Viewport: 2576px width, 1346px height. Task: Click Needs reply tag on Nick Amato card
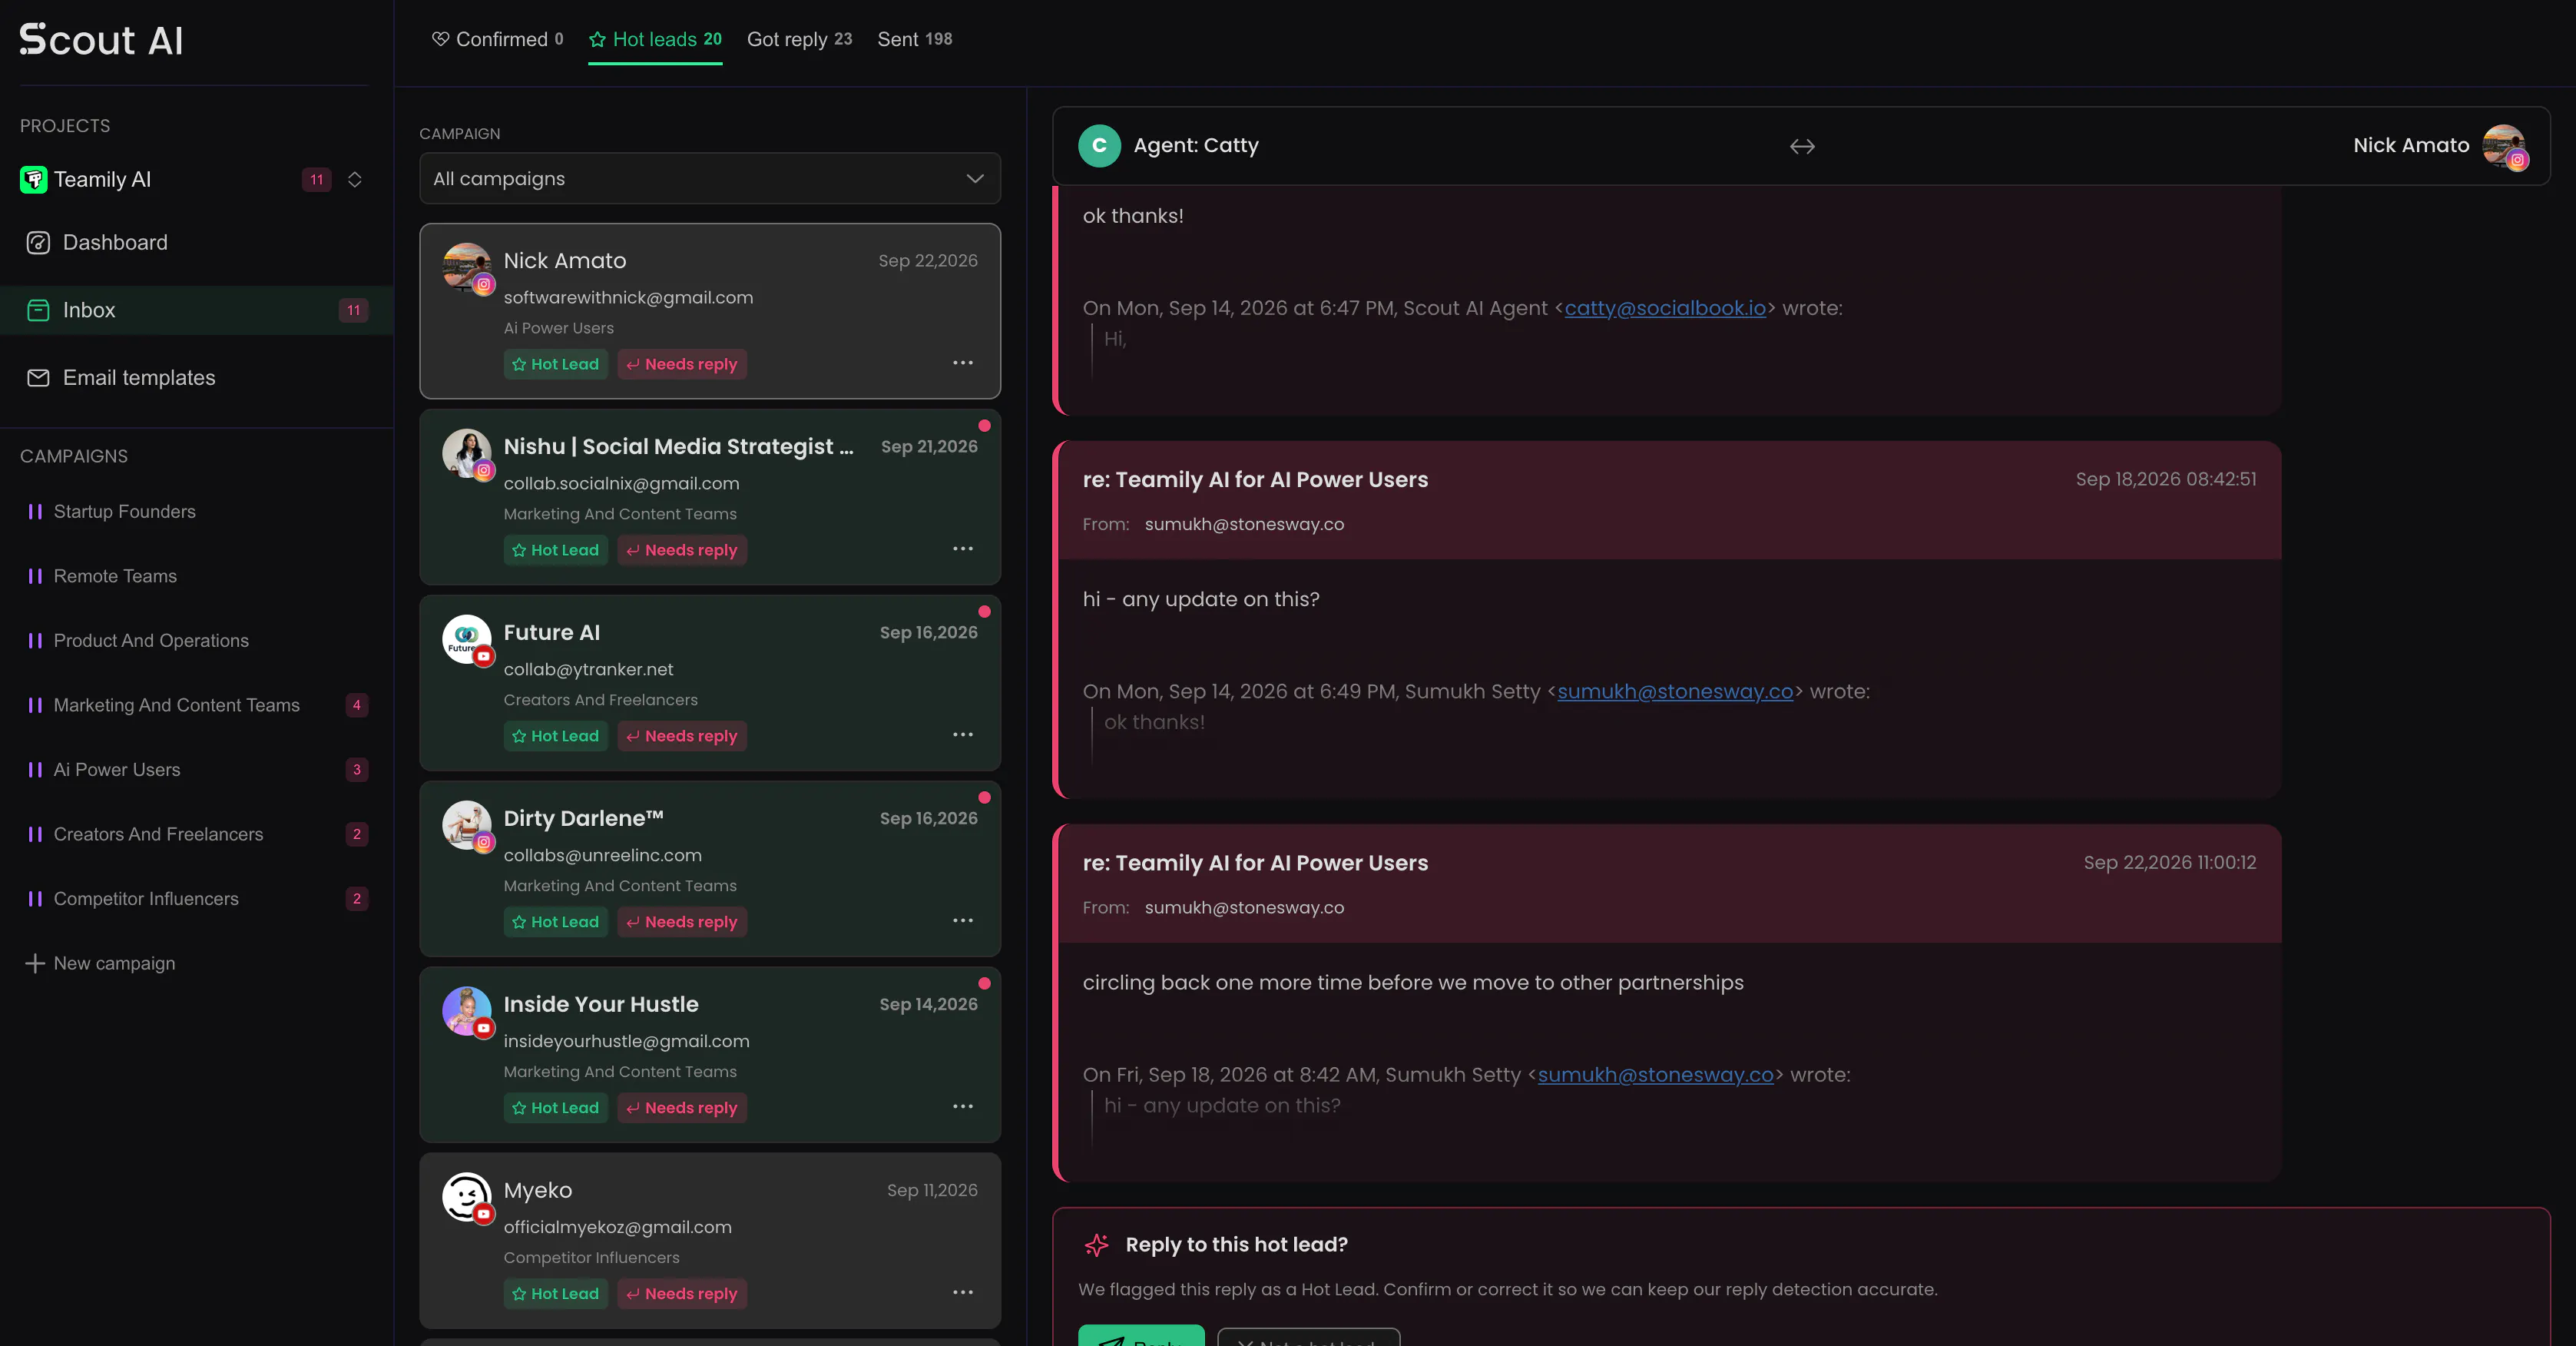(682, 364)
